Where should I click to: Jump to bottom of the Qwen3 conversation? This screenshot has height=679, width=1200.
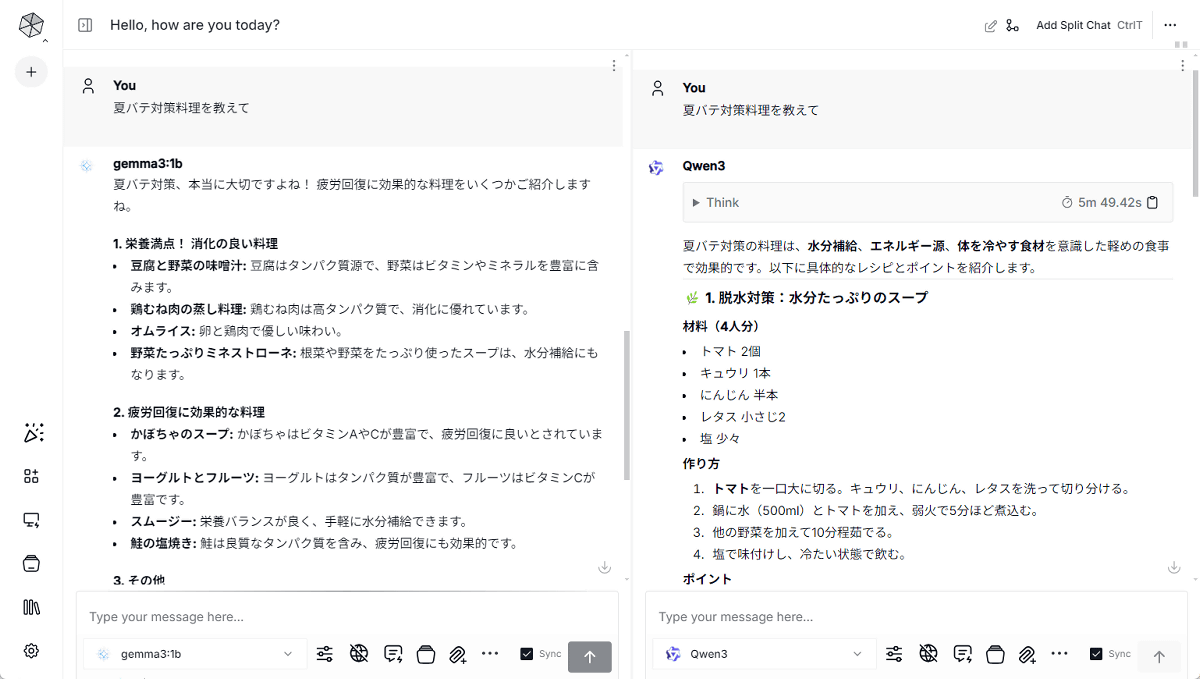(x=1174, y=567)
